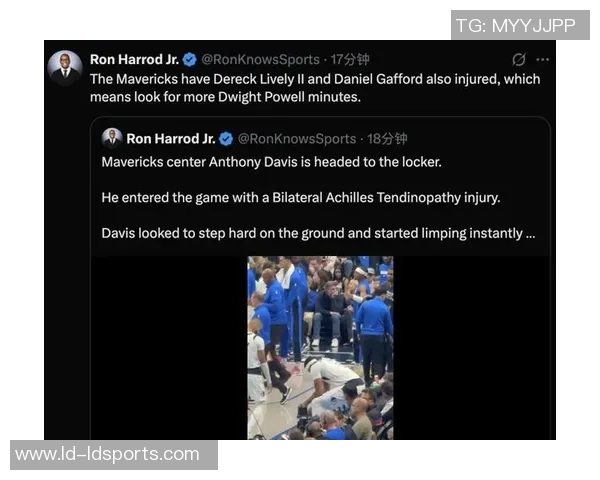Click the verified badge inside the quoted tweet
600x480 pixels.
pos(226,139)
